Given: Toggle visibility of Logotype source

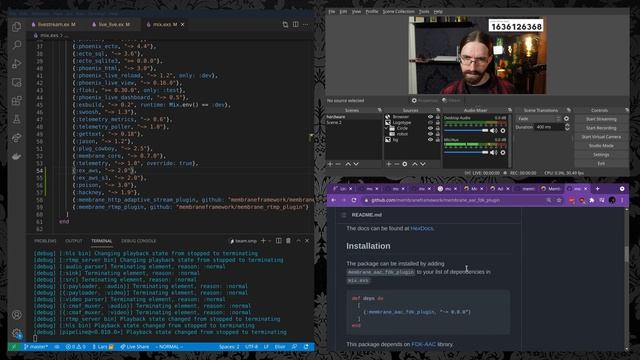Looking at the screenshot, I should tap(430, 122).
